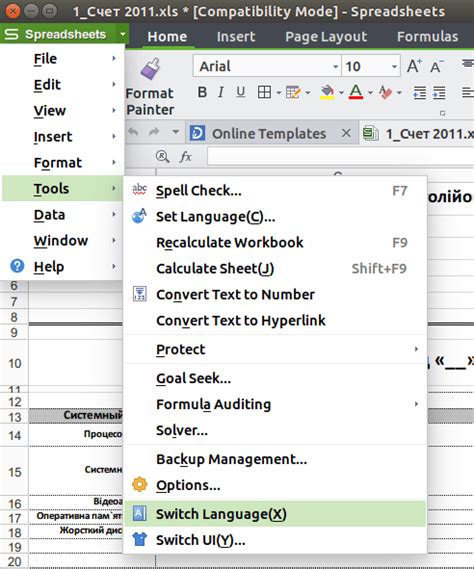Toggle Underline formatting
474x569 pixels.
240,92
